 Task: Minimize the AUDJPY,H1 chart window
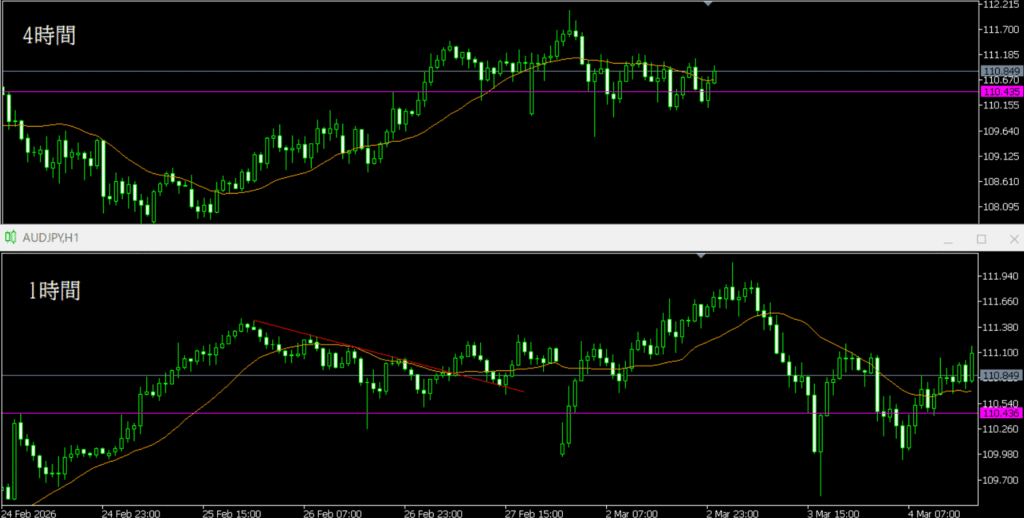tap(950, 239)
